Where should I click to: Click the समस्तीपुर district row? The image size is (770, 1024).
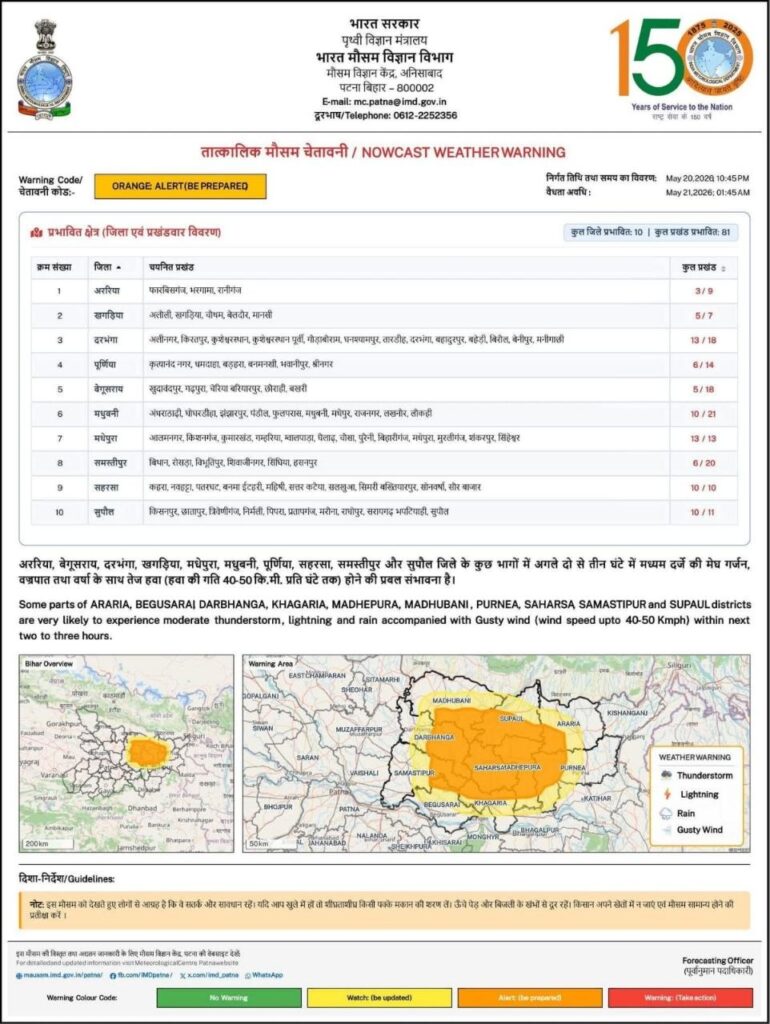pyautogui.click(x=385, y=463)
